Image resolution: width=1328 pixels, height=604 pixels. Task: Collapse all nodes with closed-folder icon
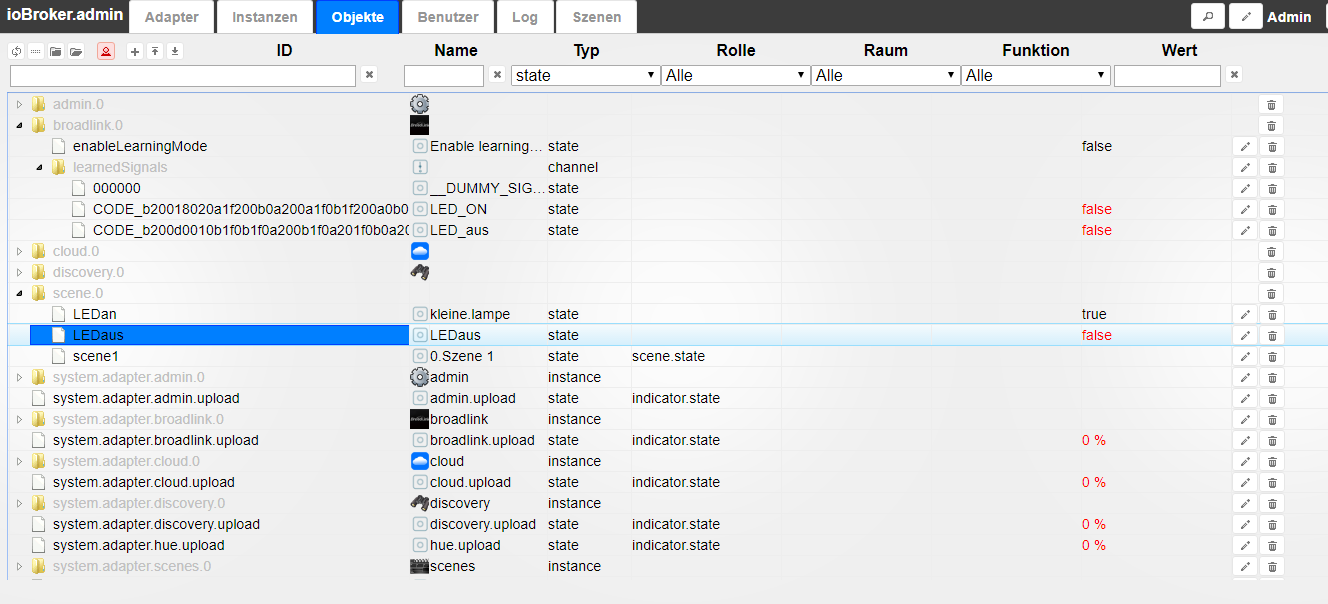(x=56, y=51)
